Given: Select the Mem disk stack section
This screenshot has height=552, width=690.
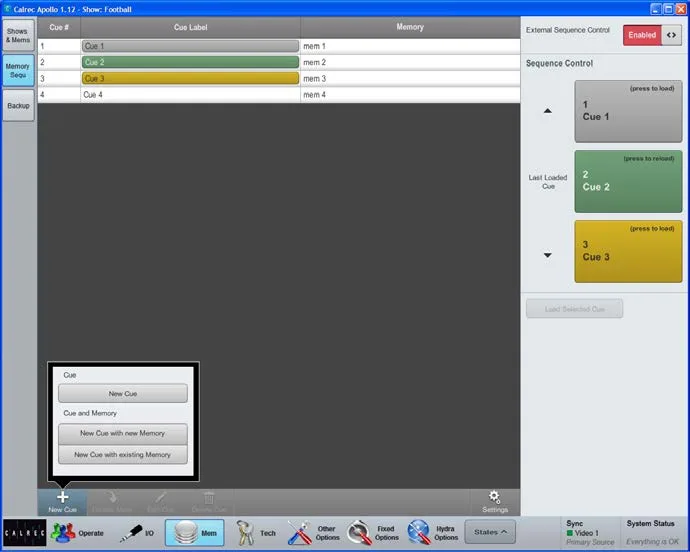Looking at the screenshot, I should click(195, 533).
